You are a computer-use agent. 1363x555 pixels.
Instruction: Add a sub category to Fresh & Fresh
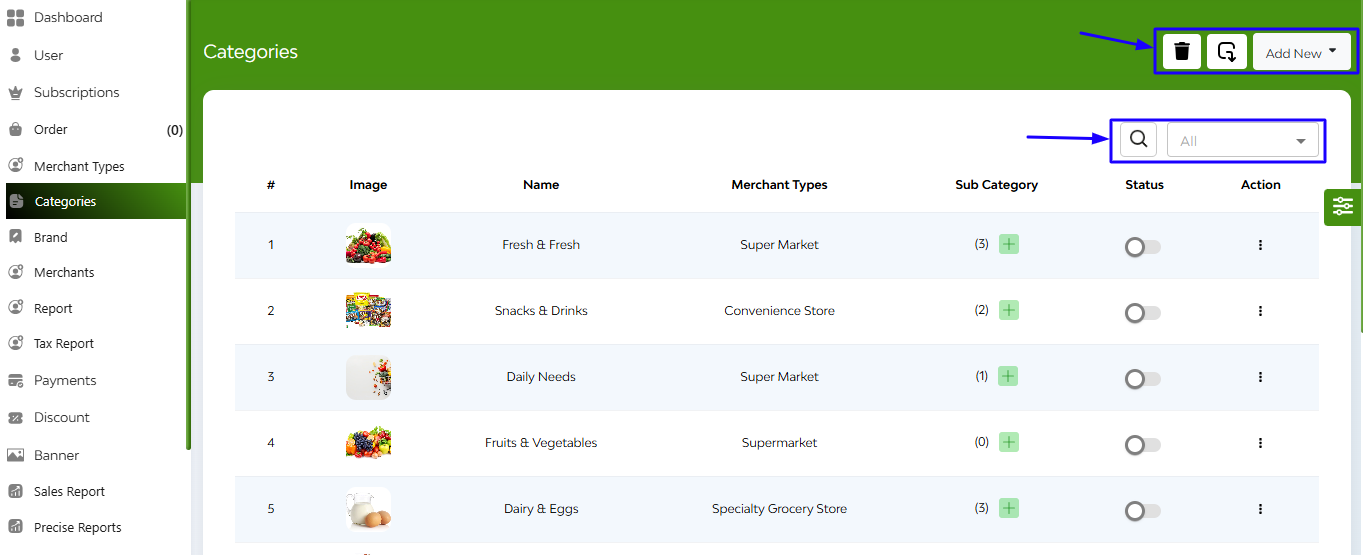1009,244
